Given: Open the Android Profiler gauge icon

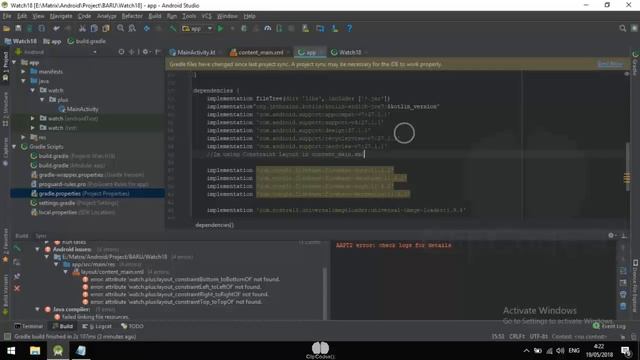Looking at the screenshot, I should coord(268,29).
